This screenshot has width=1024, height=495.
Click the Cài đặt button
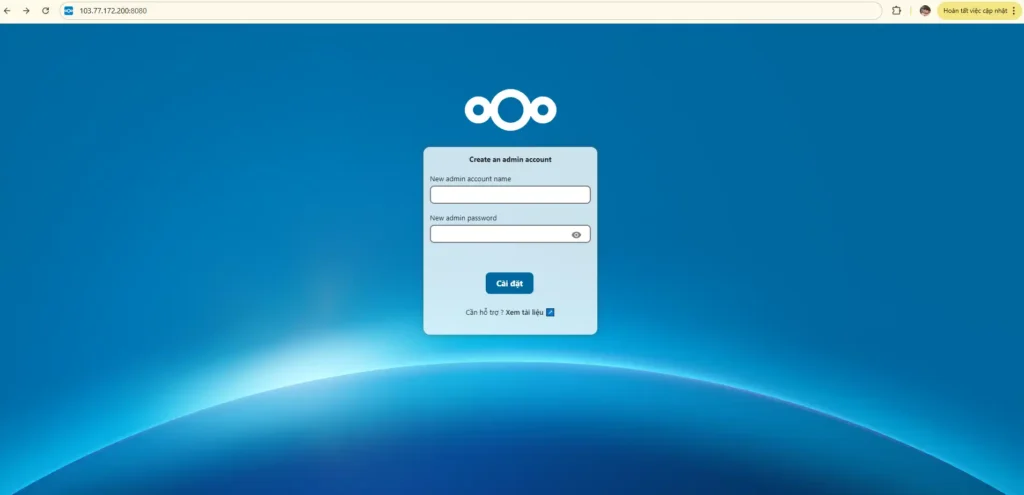(509, 283)
